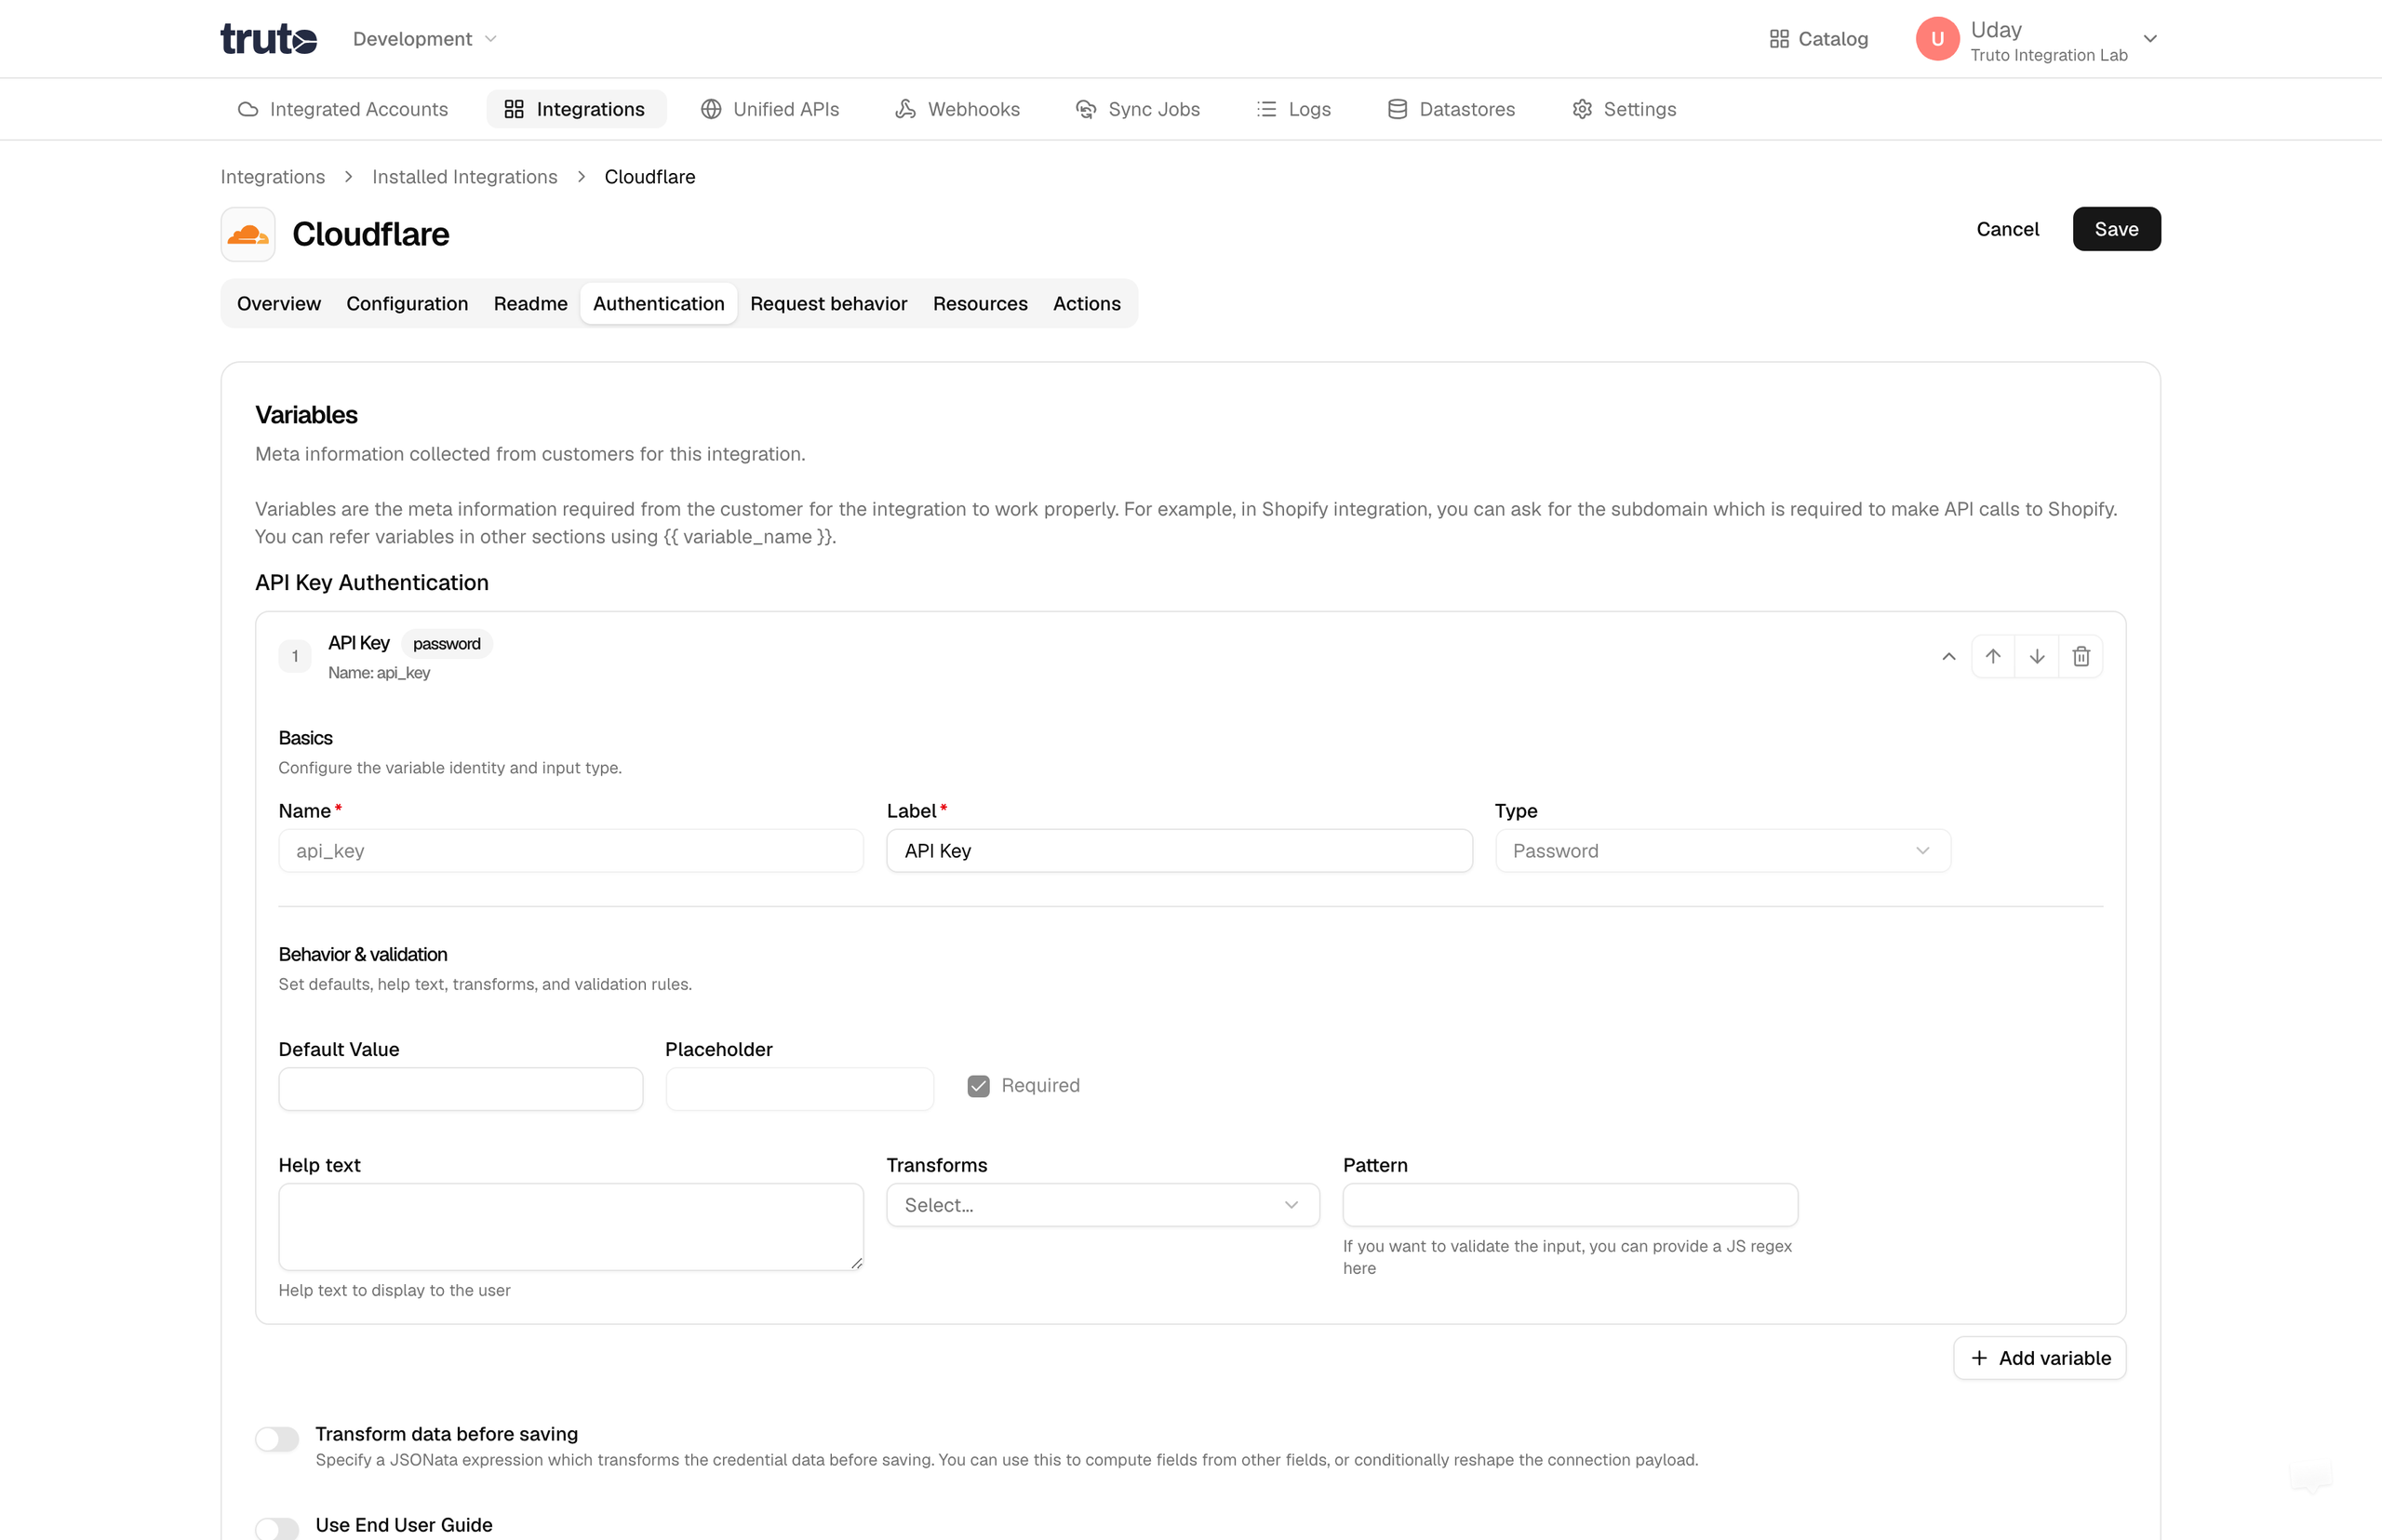This screenshot has height=1540, width=2382.
Task: Open the Transforms Select dropdown
Action: pyautogui.click(x=1103, y=1205)
